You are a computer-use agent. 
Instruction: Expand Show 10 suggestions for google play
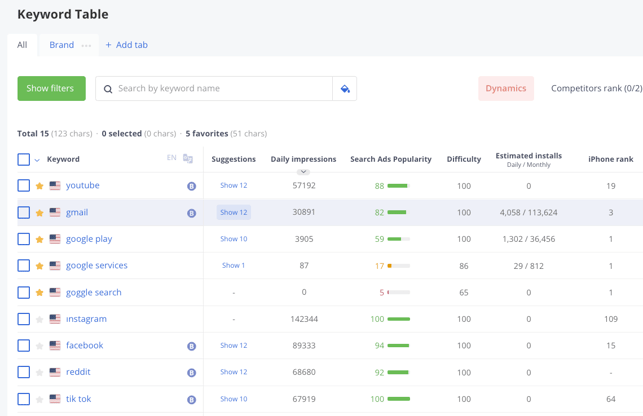(x=234, y=239)
